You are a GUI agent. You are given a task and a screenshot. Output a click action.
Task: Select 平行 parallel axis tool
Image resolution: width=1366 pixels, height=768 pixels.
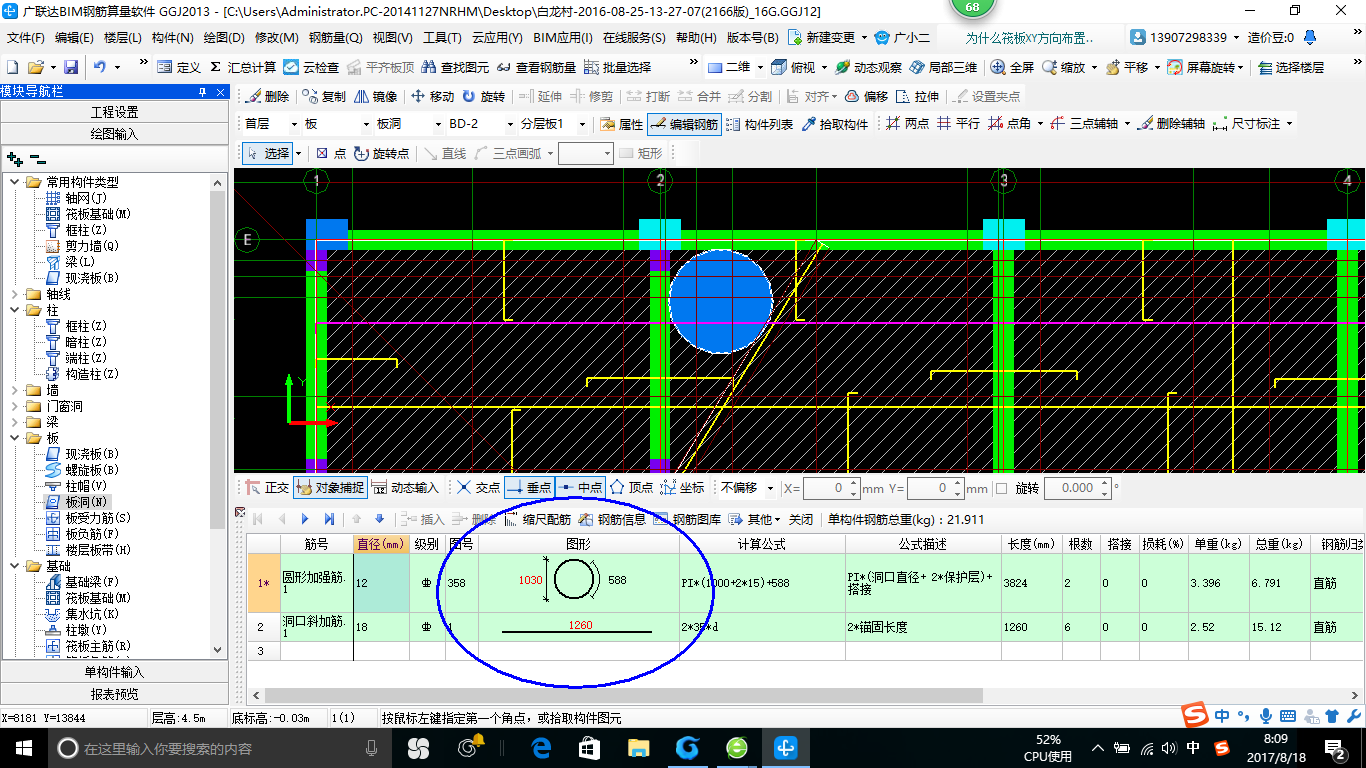[958, 124]
